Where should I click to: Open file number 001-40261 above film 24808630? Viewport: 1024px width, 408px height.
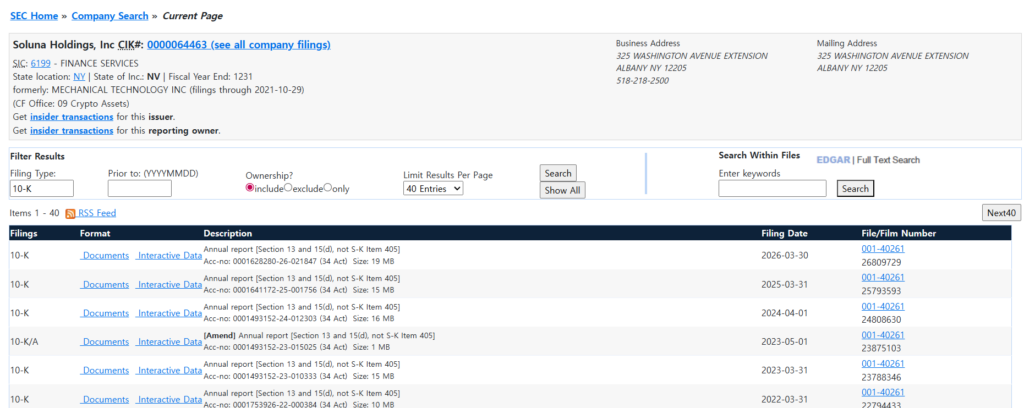click(x=883, y=306)
